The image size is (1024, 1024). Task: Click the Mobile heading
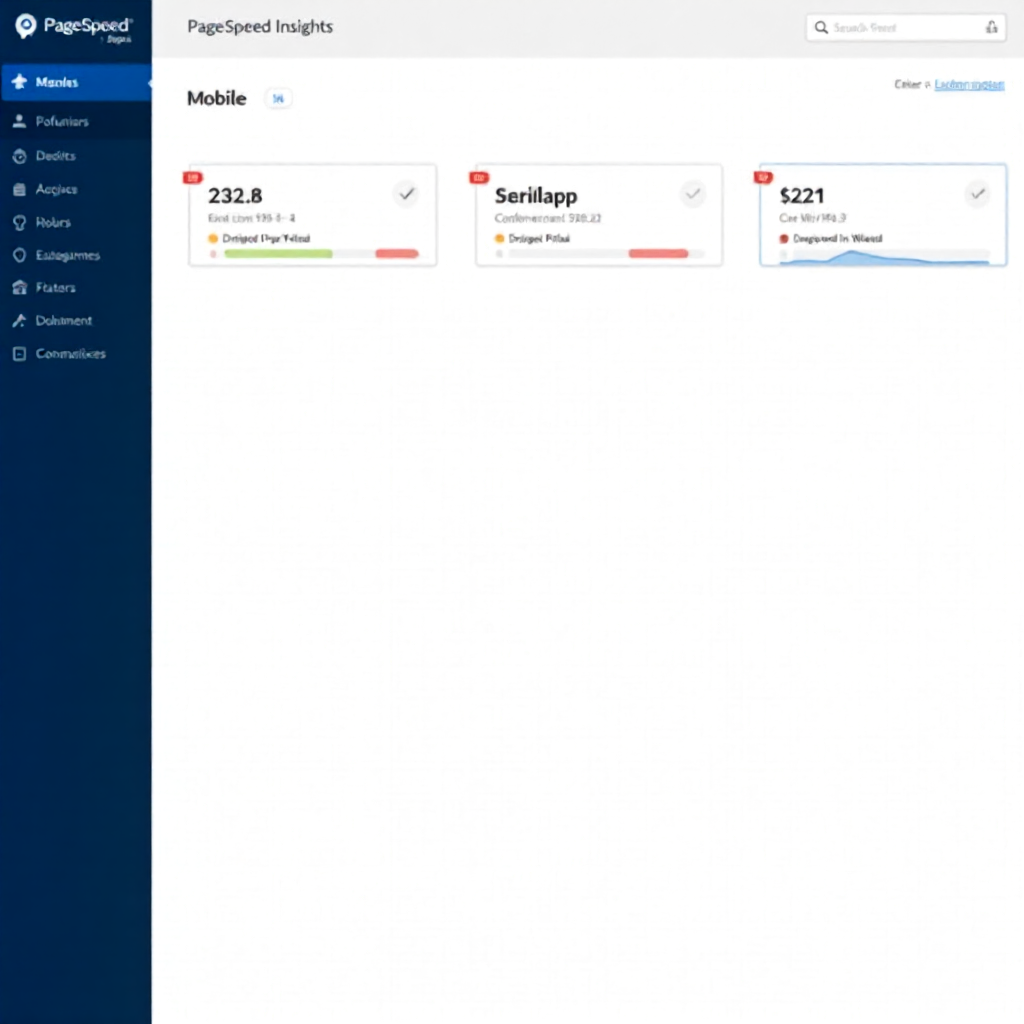click(x=217, y=99)
